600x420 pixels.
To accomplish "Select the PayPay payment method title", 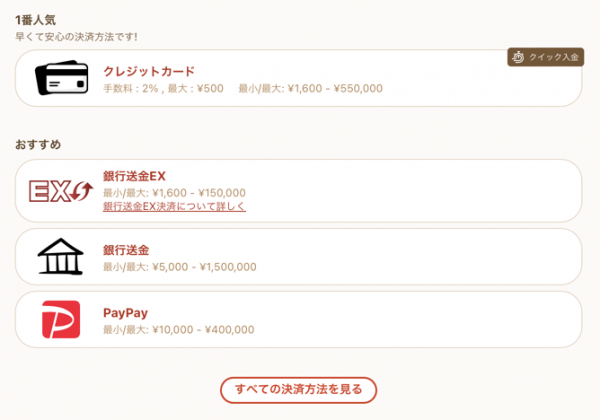I will pos(126,313).
